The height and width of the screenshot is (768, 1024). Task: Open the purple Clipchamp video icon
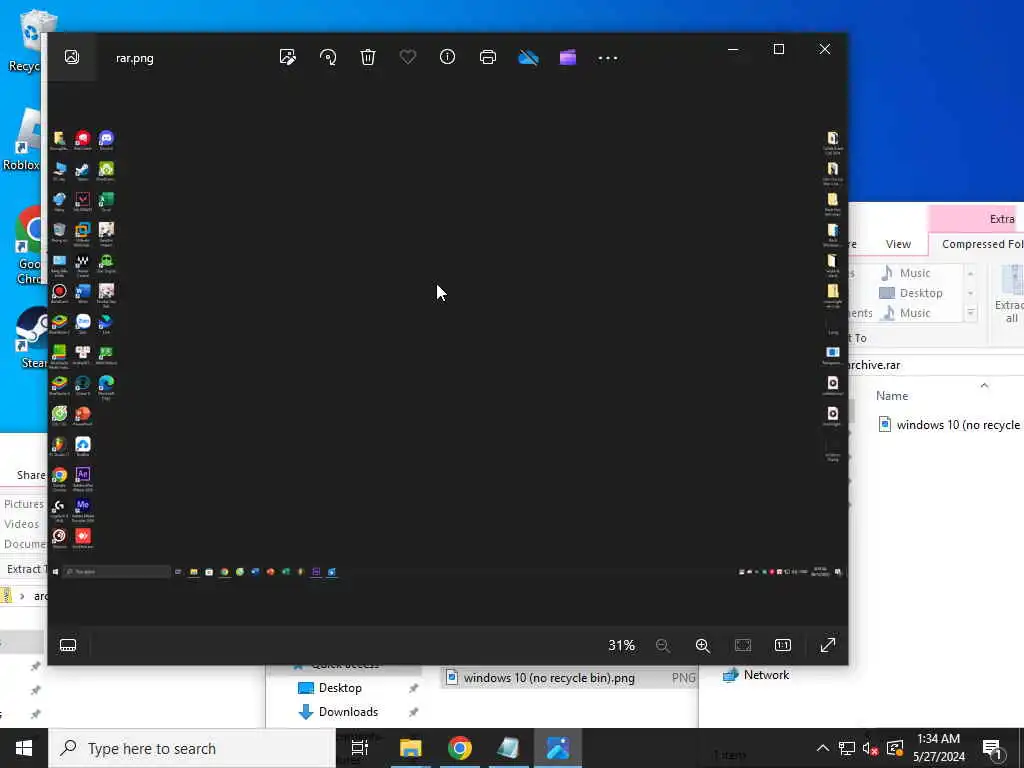coord(568,57)
